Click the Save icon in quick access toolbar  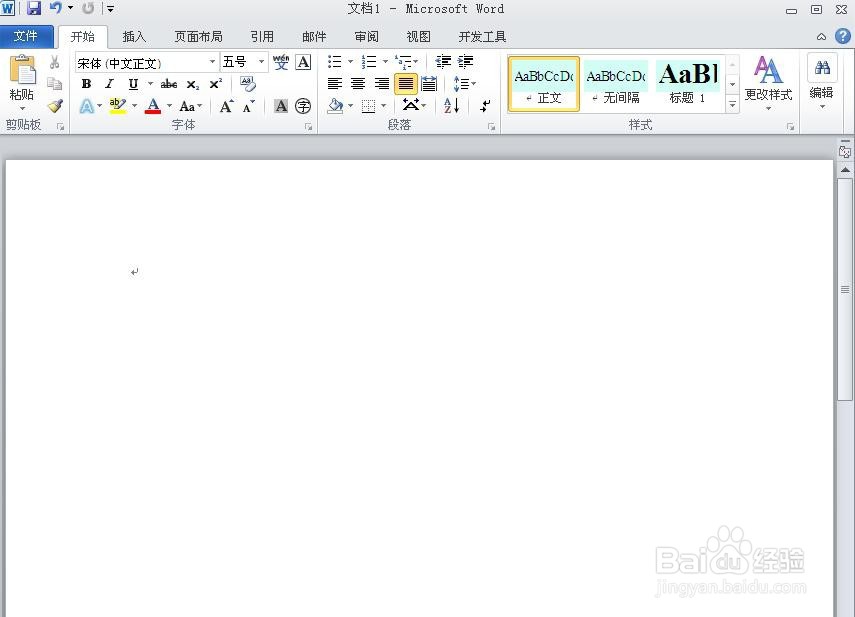tap(34, 8)
